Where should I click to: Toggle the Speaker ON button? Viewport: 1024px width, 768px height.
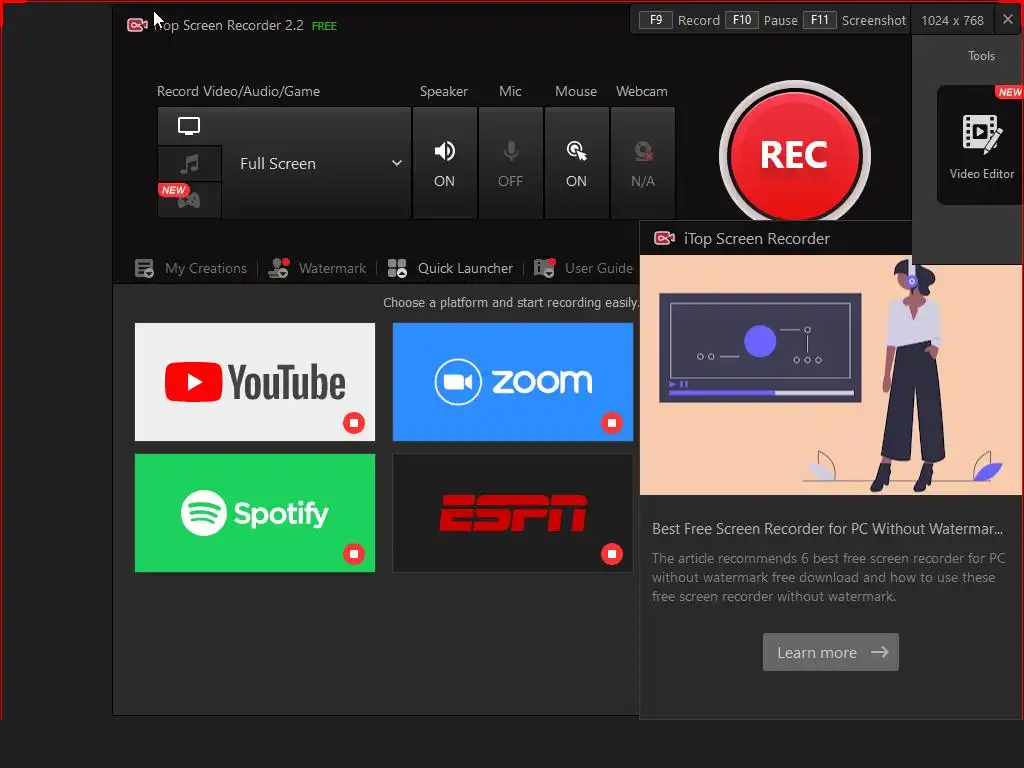[x=445, y=163]
